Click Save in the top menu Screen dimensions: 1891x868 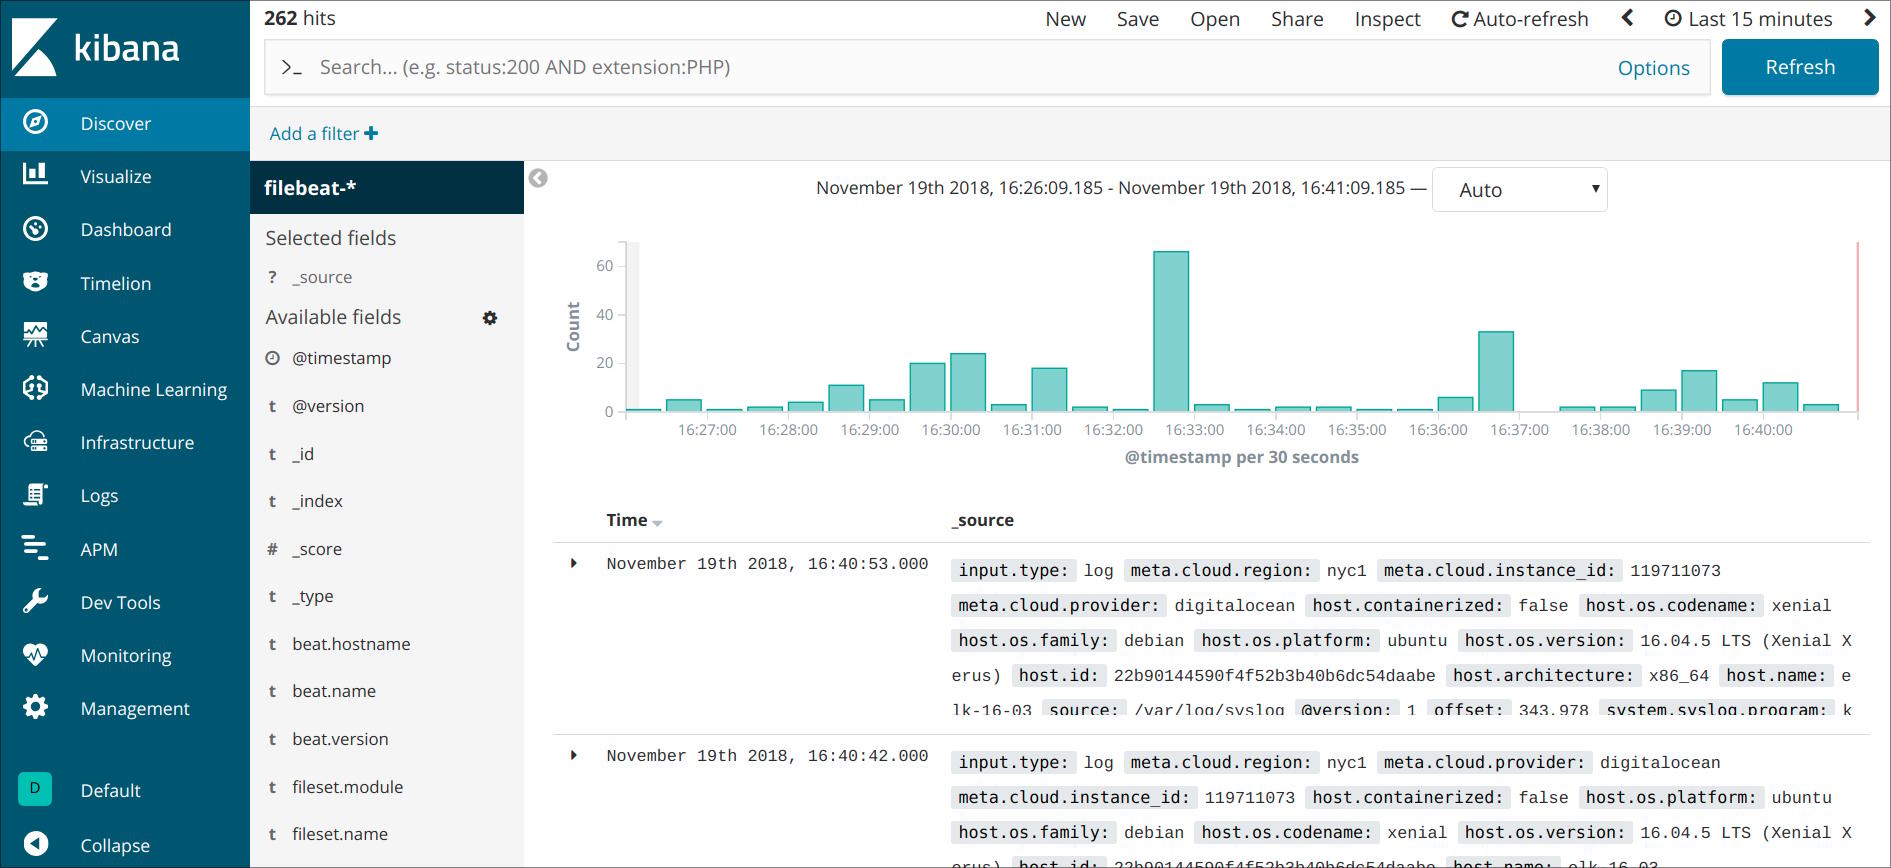[1138, 19]
